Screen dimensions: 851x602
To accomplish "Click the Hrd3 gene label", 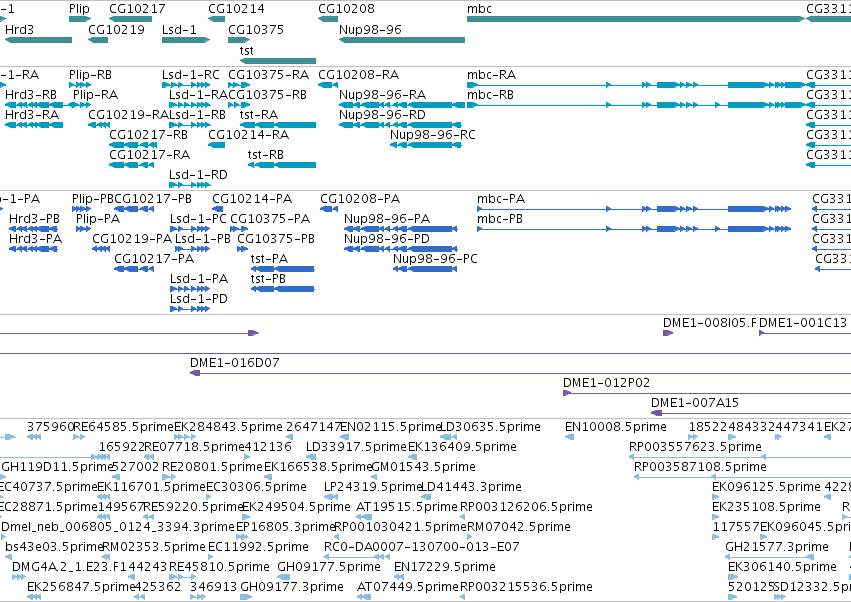I will 19,30.
